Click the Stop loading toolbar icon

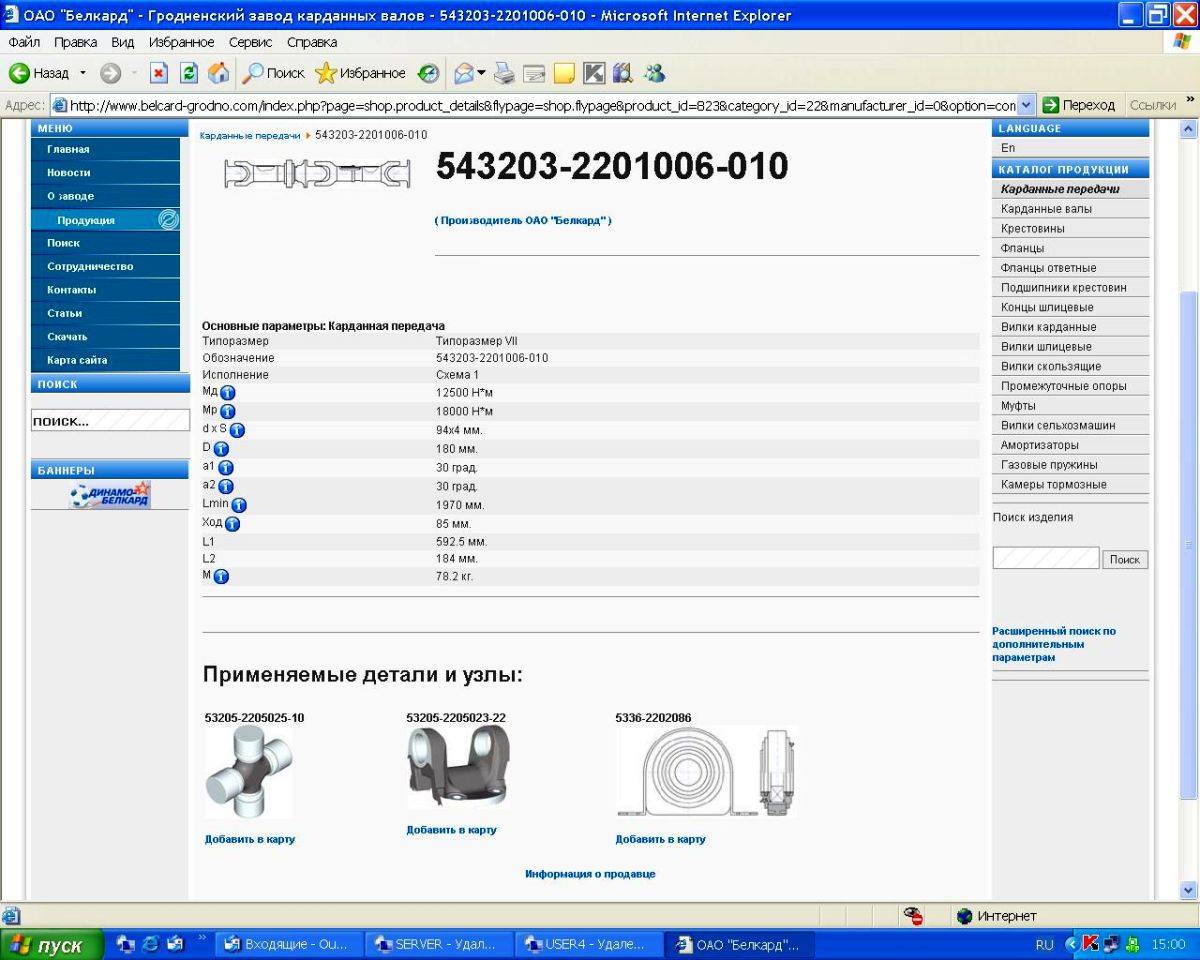159,73
